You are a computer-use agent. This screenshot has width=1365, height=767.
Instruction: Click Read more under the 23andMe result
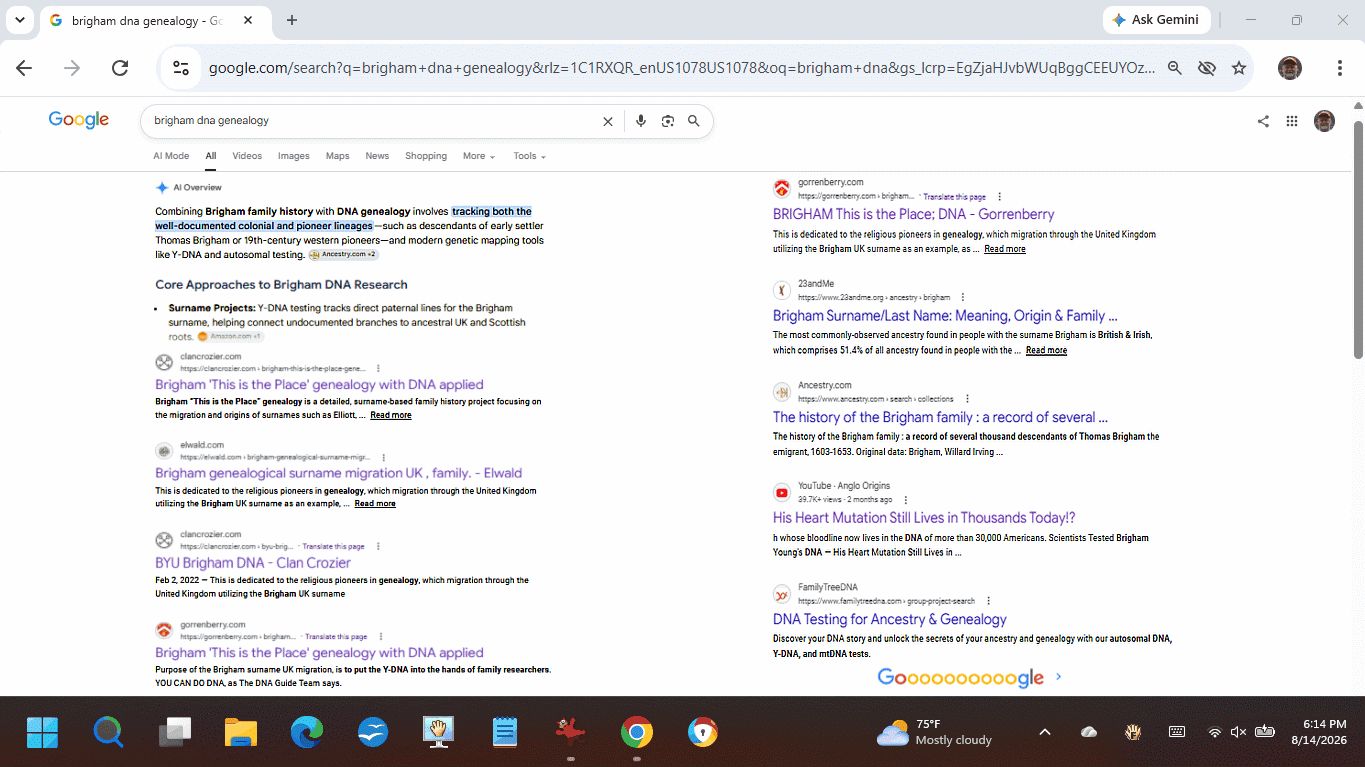coord(1046,351)
